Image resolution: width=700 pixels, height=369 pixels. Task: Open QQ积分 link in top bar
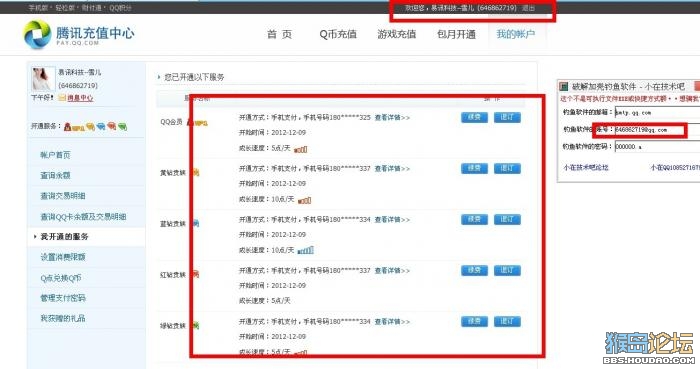click(x=121, y=8)
